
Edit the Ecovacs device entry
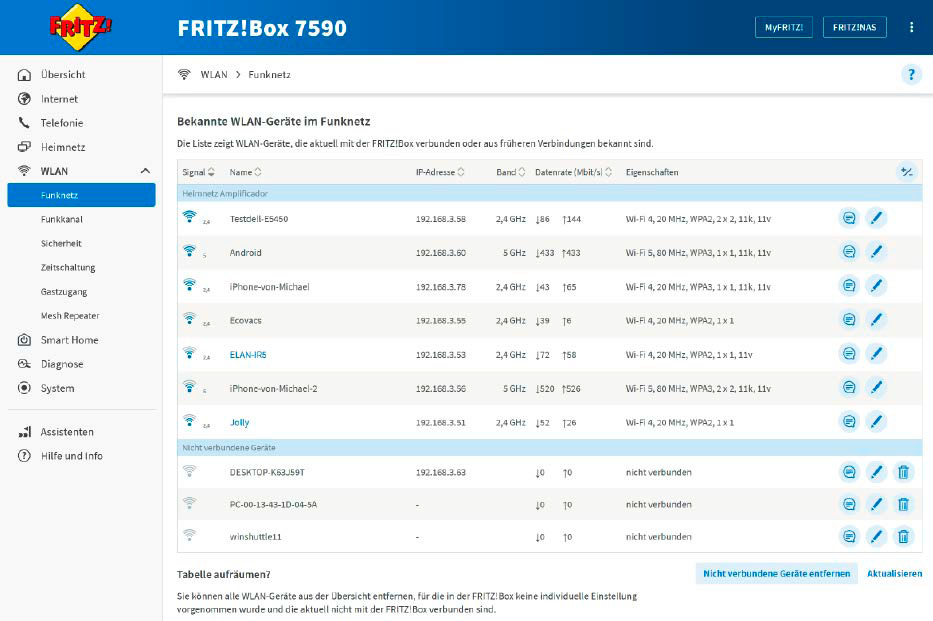coord(876,320)
